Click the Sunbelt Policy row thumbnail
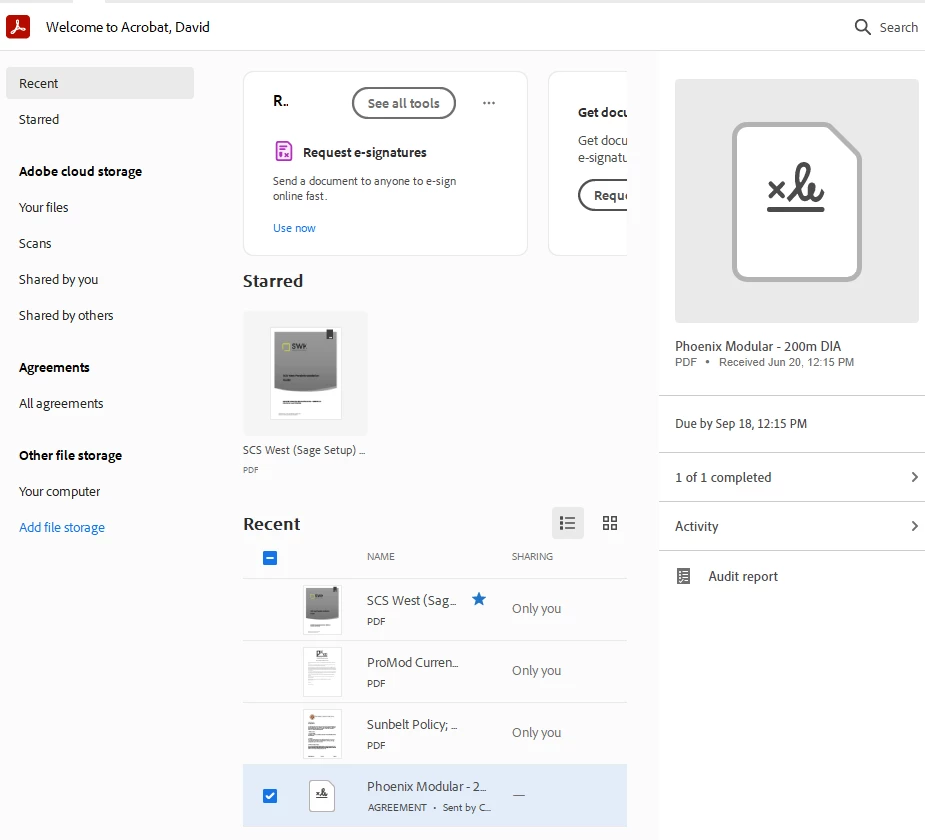 click(322, 734)
